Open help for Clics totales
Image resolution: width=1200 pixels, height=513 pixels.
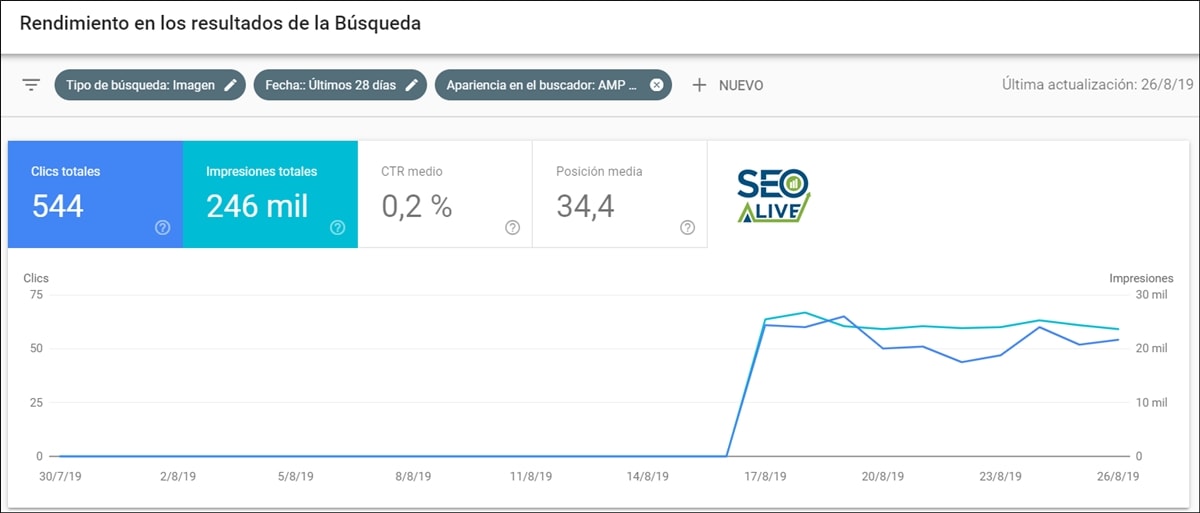click(x=162, y=228)
